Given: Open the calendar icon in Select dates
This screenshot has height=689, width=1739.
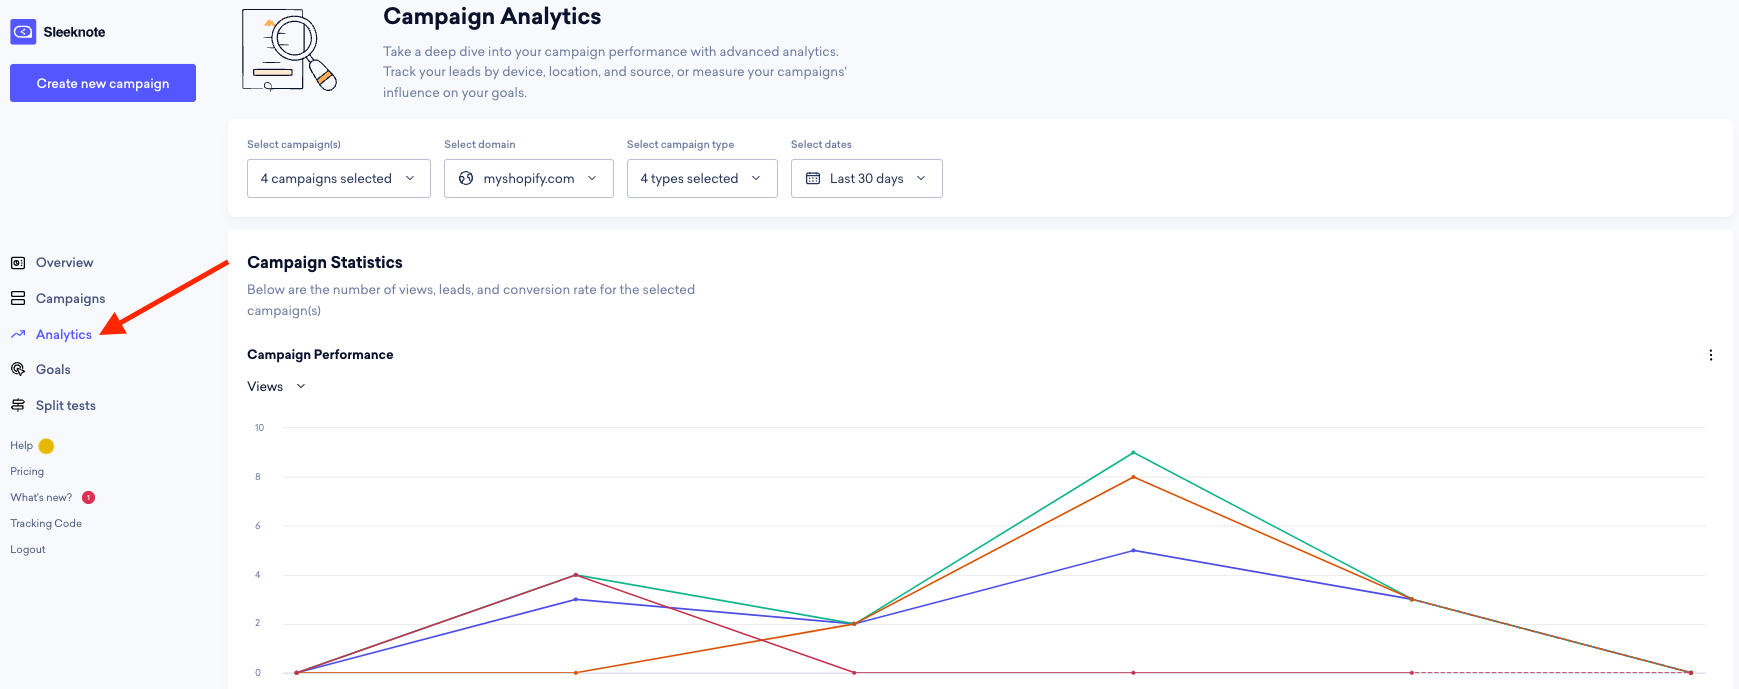Looking at the screenshot, I should click(x=813, y=178).
